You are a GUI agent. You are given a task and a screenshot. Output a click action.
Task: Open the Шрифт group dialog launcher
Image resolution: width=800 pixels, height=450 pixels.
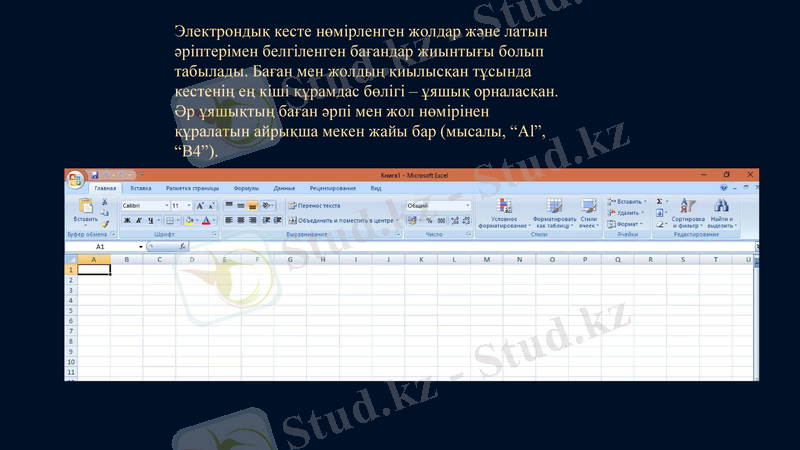215,234
